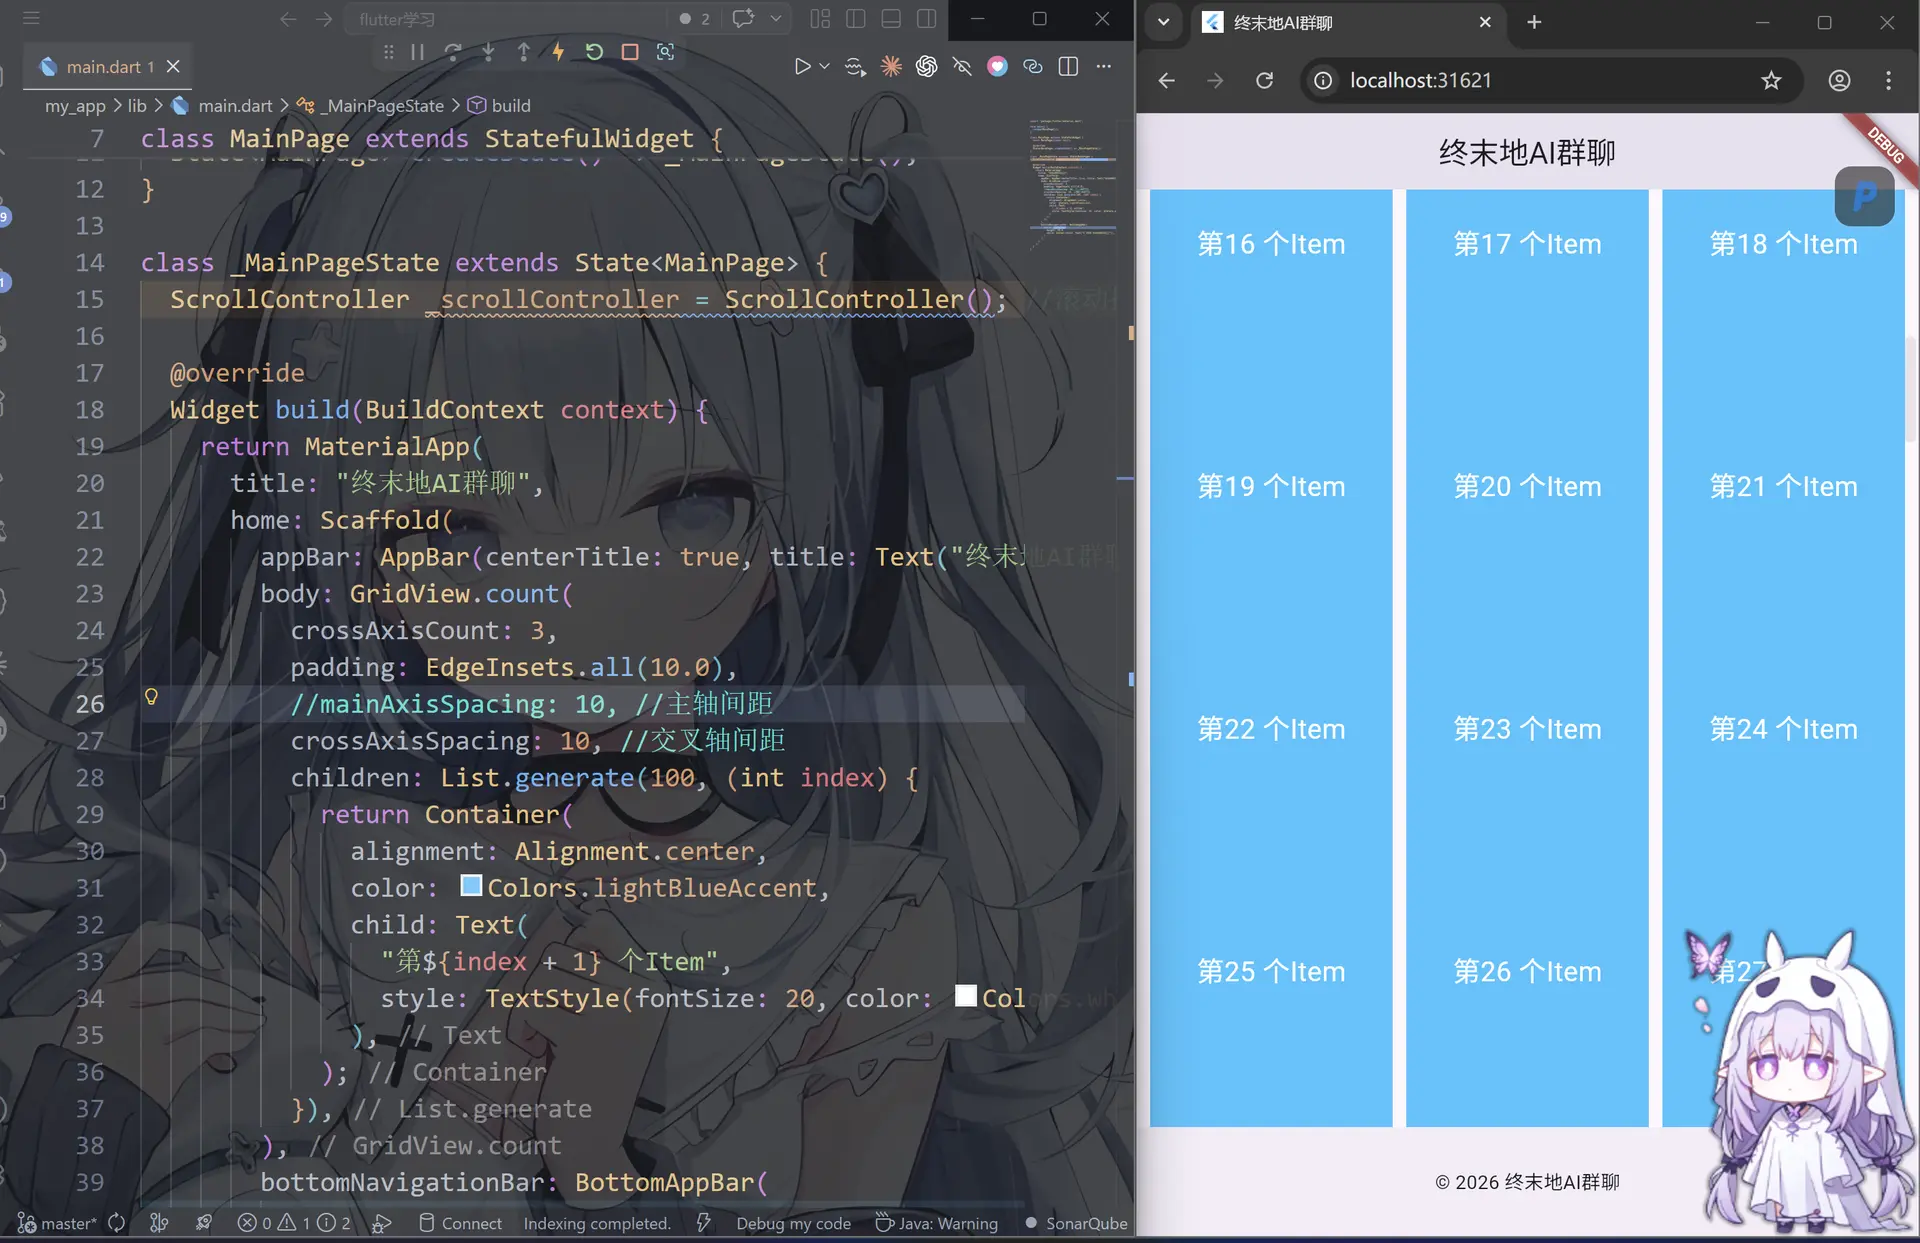Run the Dart file with play icon
This screenshot has width=1920, height=1243.
coord(802,66)
